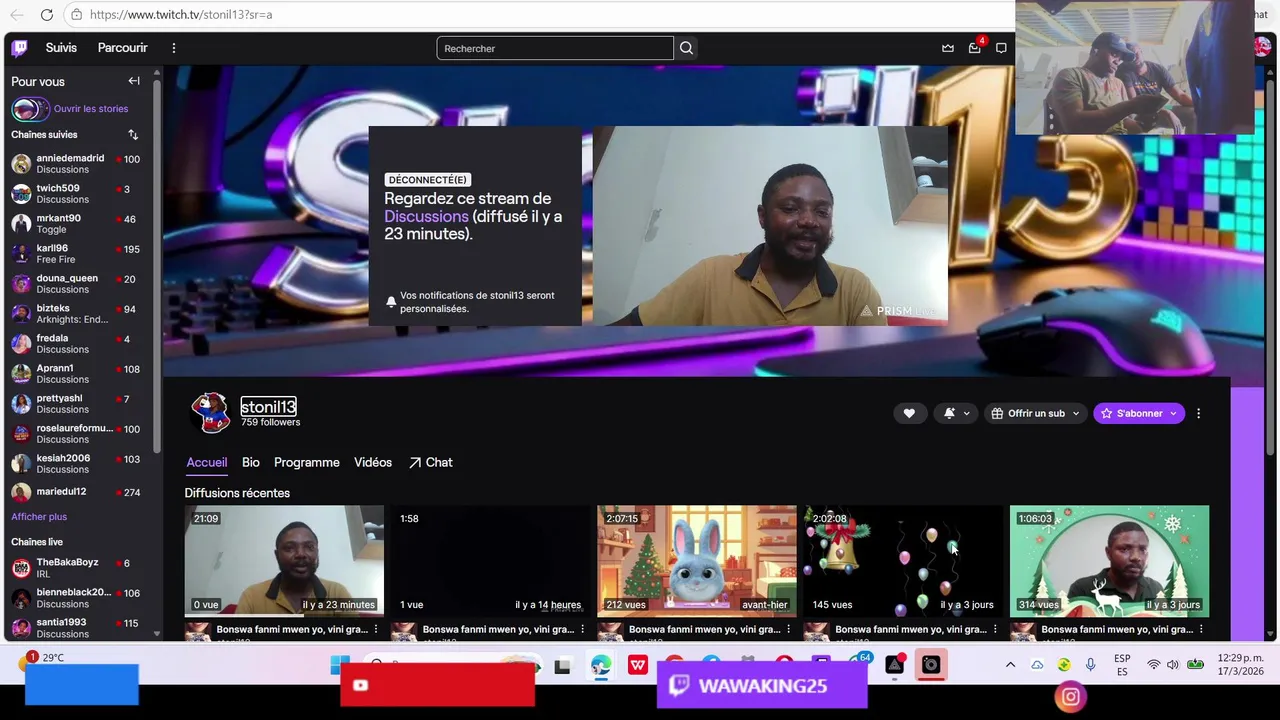Click Afficher plus in followed channels
Screen dimensions: 1280x720
(39, 517)
